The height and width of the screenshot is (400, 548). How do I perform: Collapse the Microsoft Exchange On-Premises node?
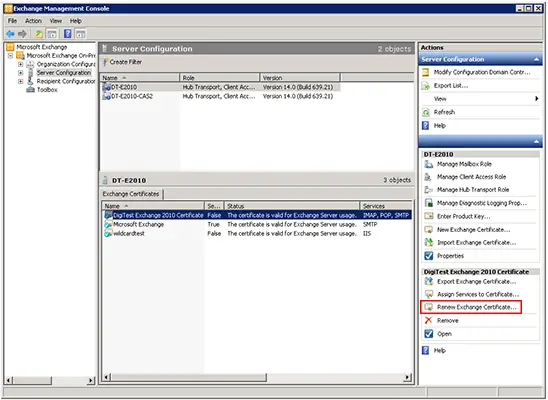tap(10, 56)
